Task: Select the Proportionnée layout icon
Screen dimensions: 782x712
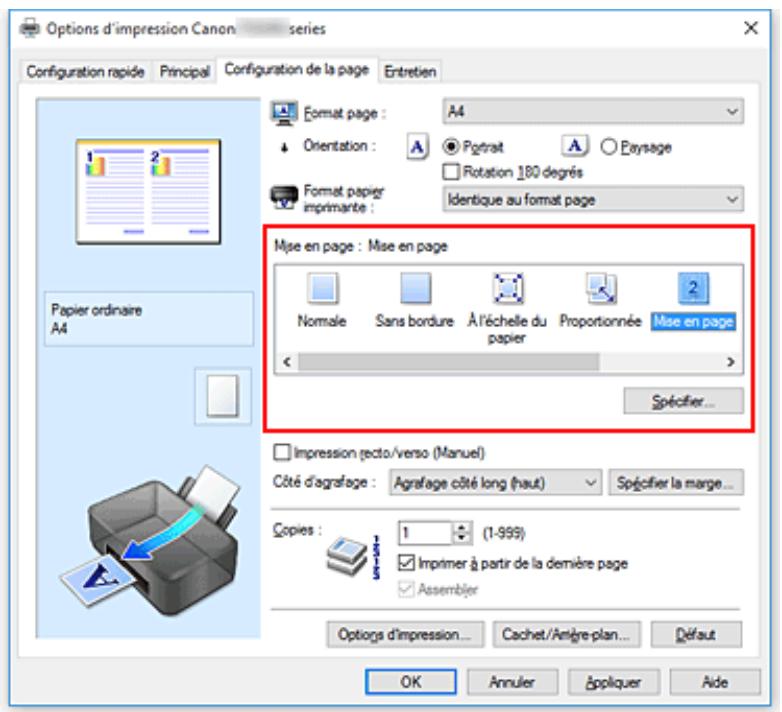Action: coord(601,288)
